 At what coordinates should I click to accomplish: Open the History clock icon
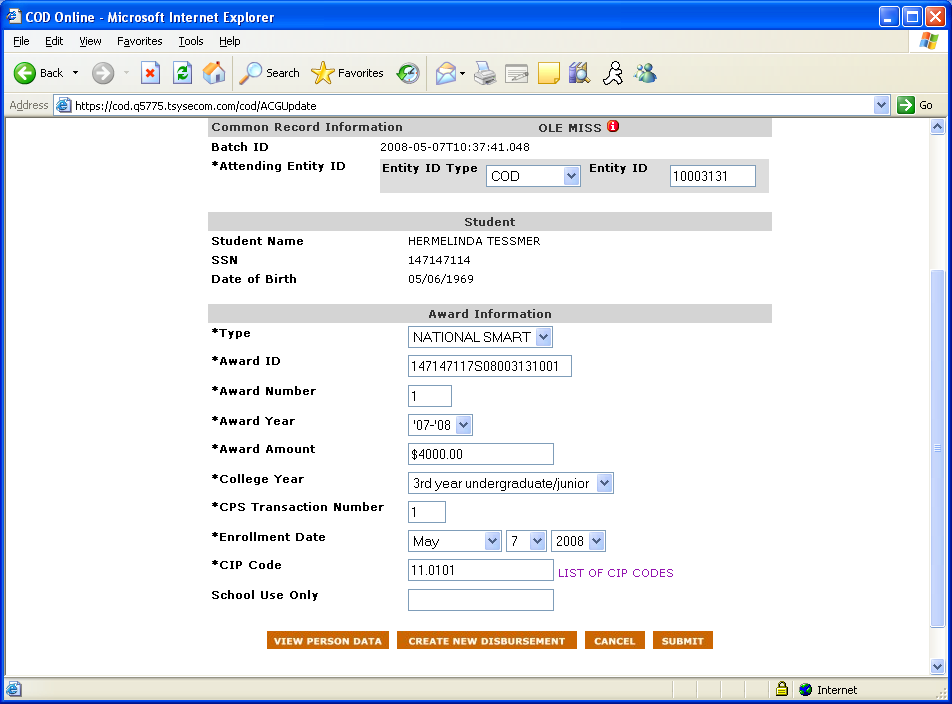(408, 73)
